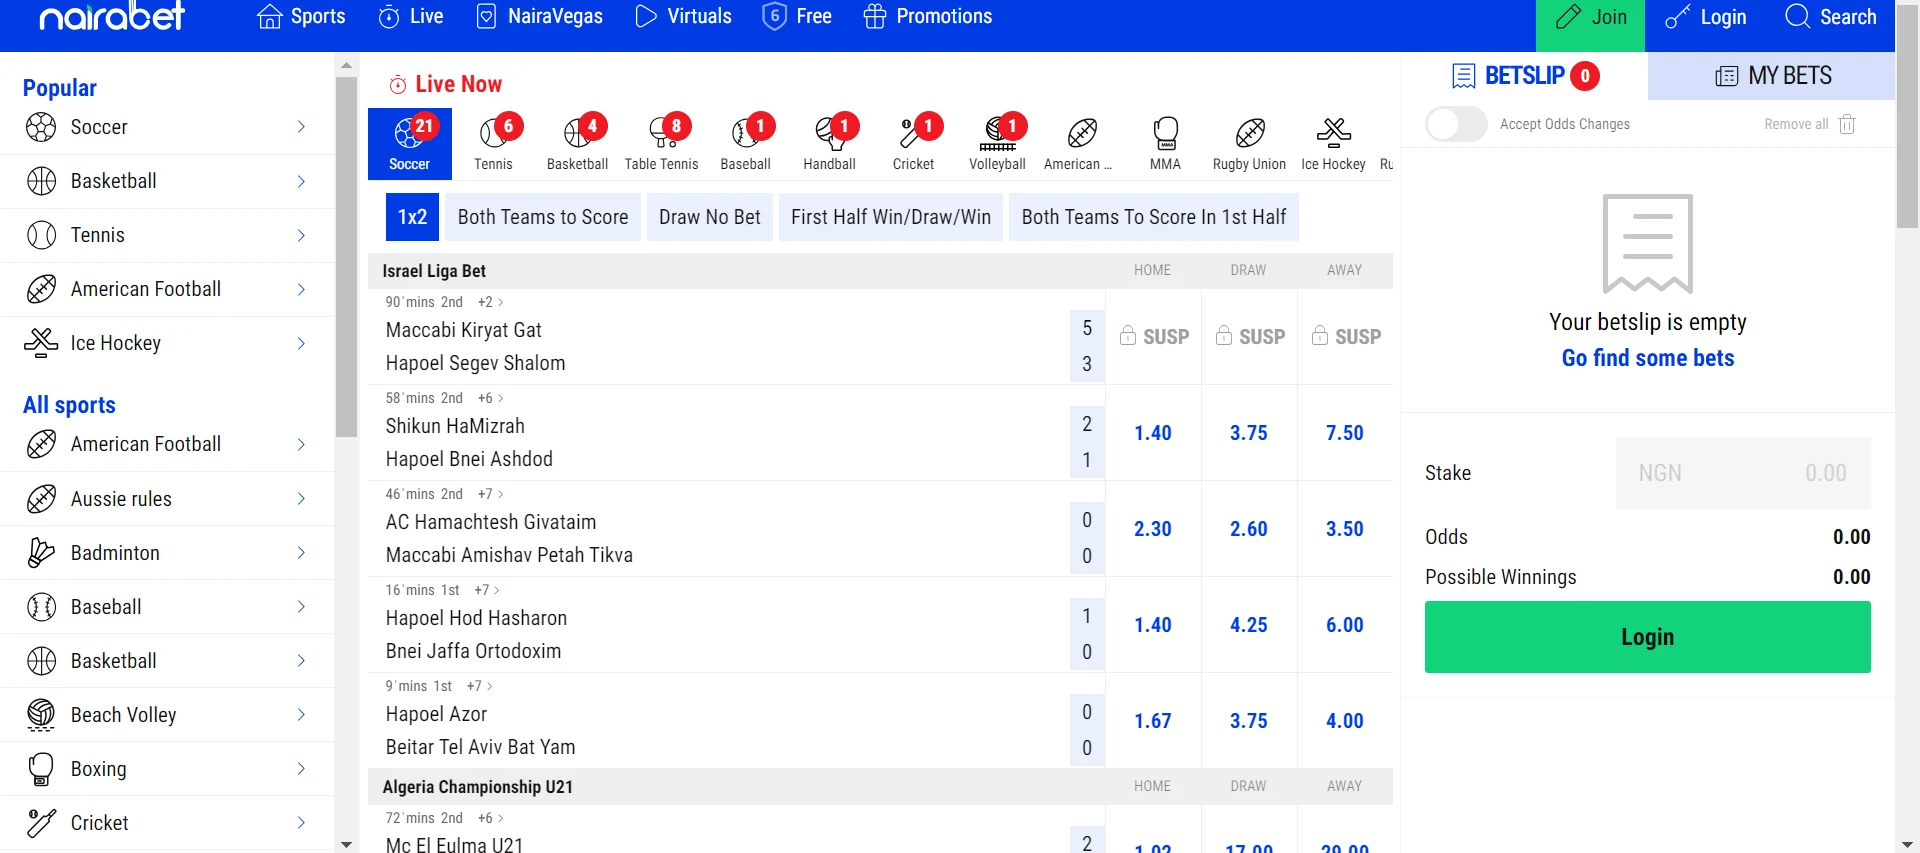
Task: Open Ice Hockey in the Popular list
Action: pos(167,343)
